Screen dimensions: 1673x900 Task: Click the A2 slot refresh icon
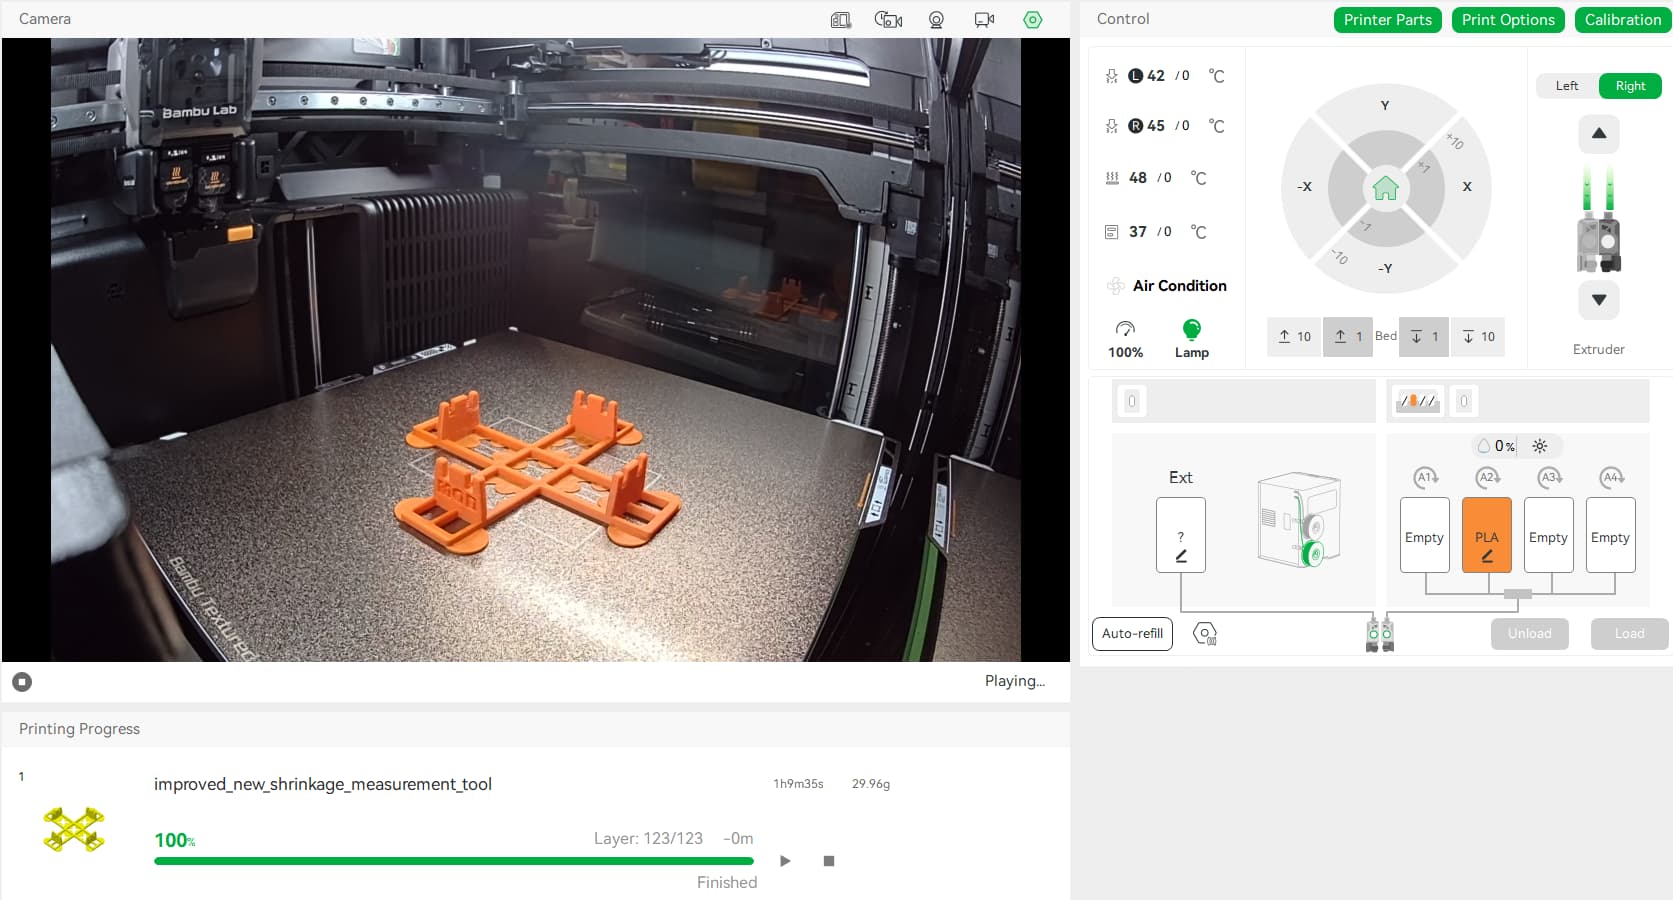tap(1487, 478)
